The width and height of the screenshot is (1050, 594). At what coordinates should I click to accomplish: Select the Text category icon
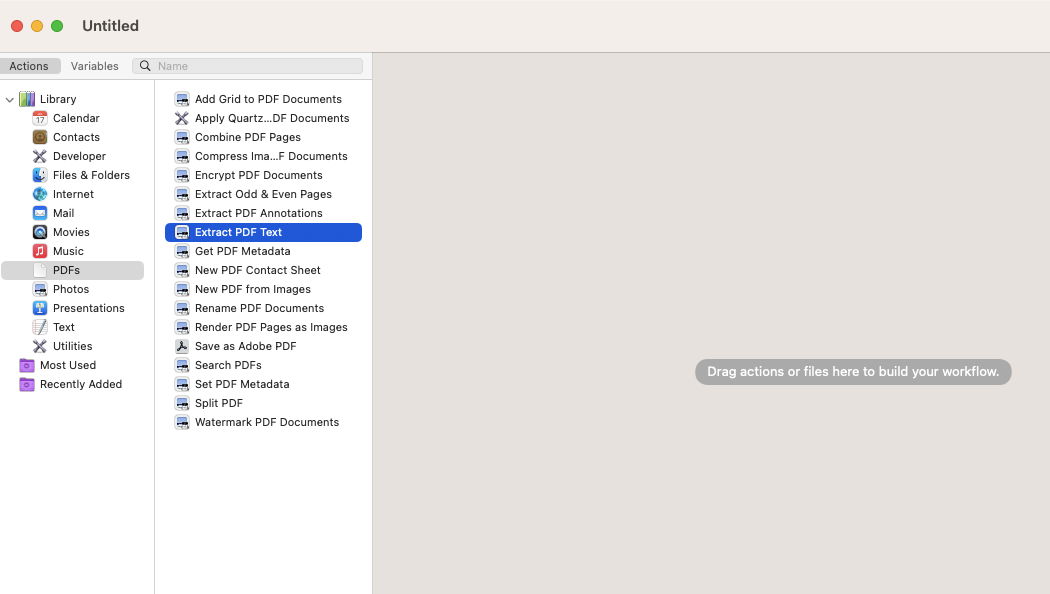pyautogui.click(x=40, y=327)
